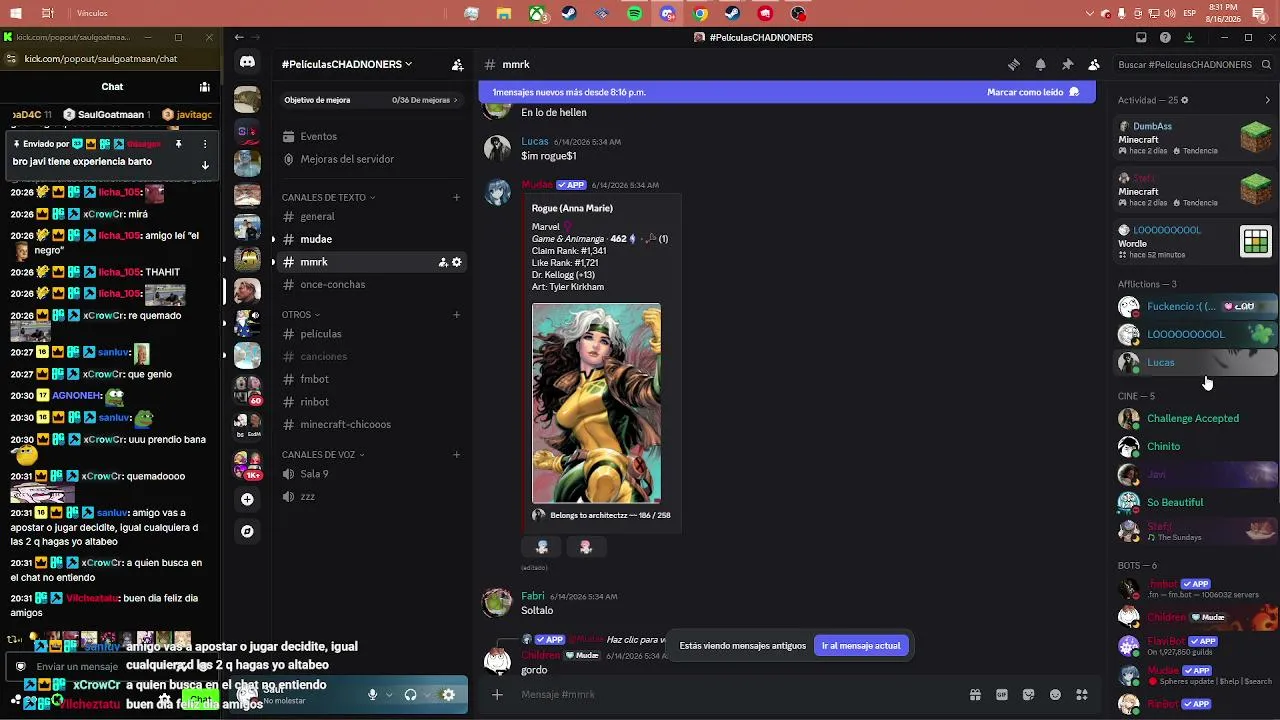
Task: Add a server with the plus button
Action: pos(247,499)
